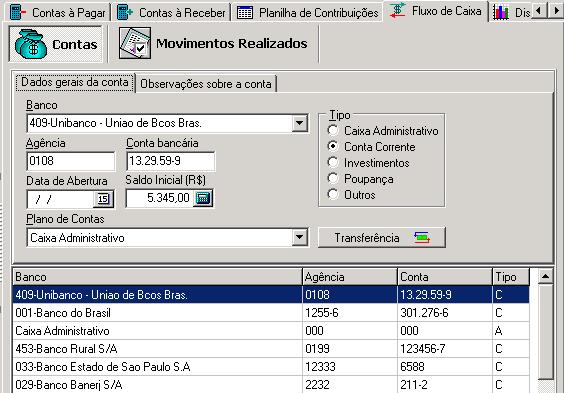Click the Contas à Receber calculator icon
Viewport: 564px width, 393px height.
124,13
